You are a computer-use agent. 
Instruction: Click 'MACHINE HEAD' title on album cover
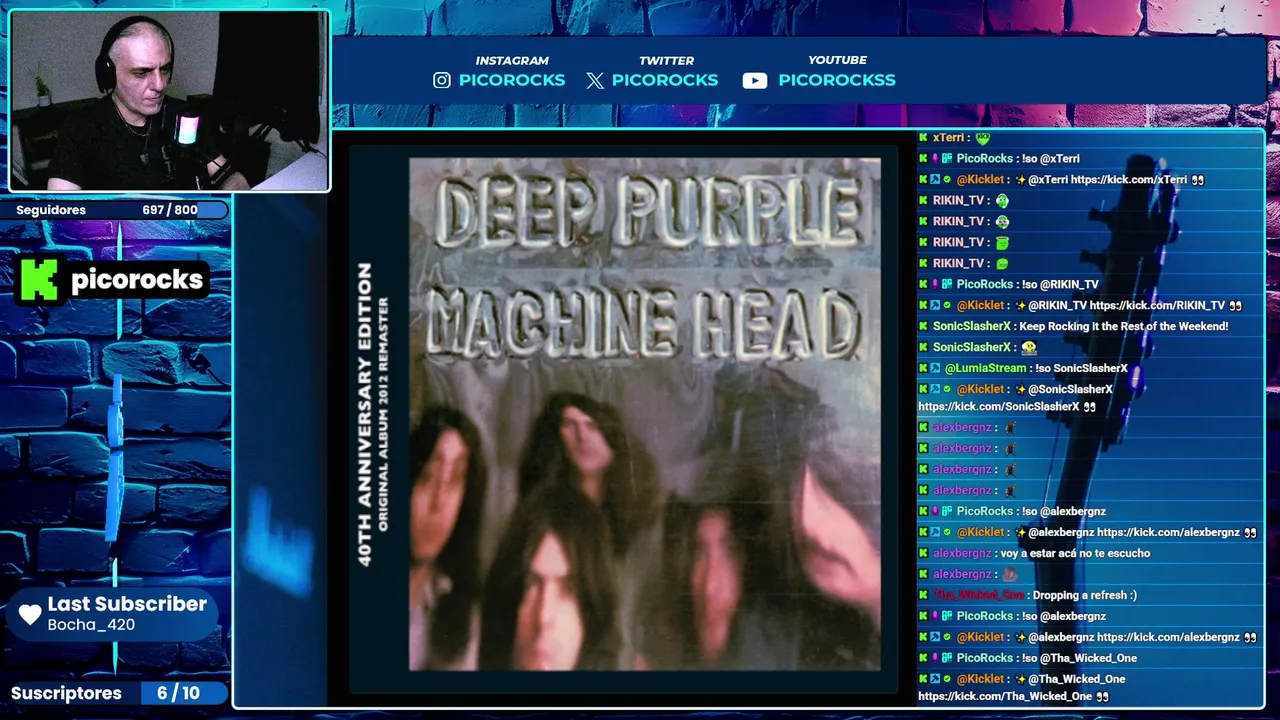coord(645,324)
